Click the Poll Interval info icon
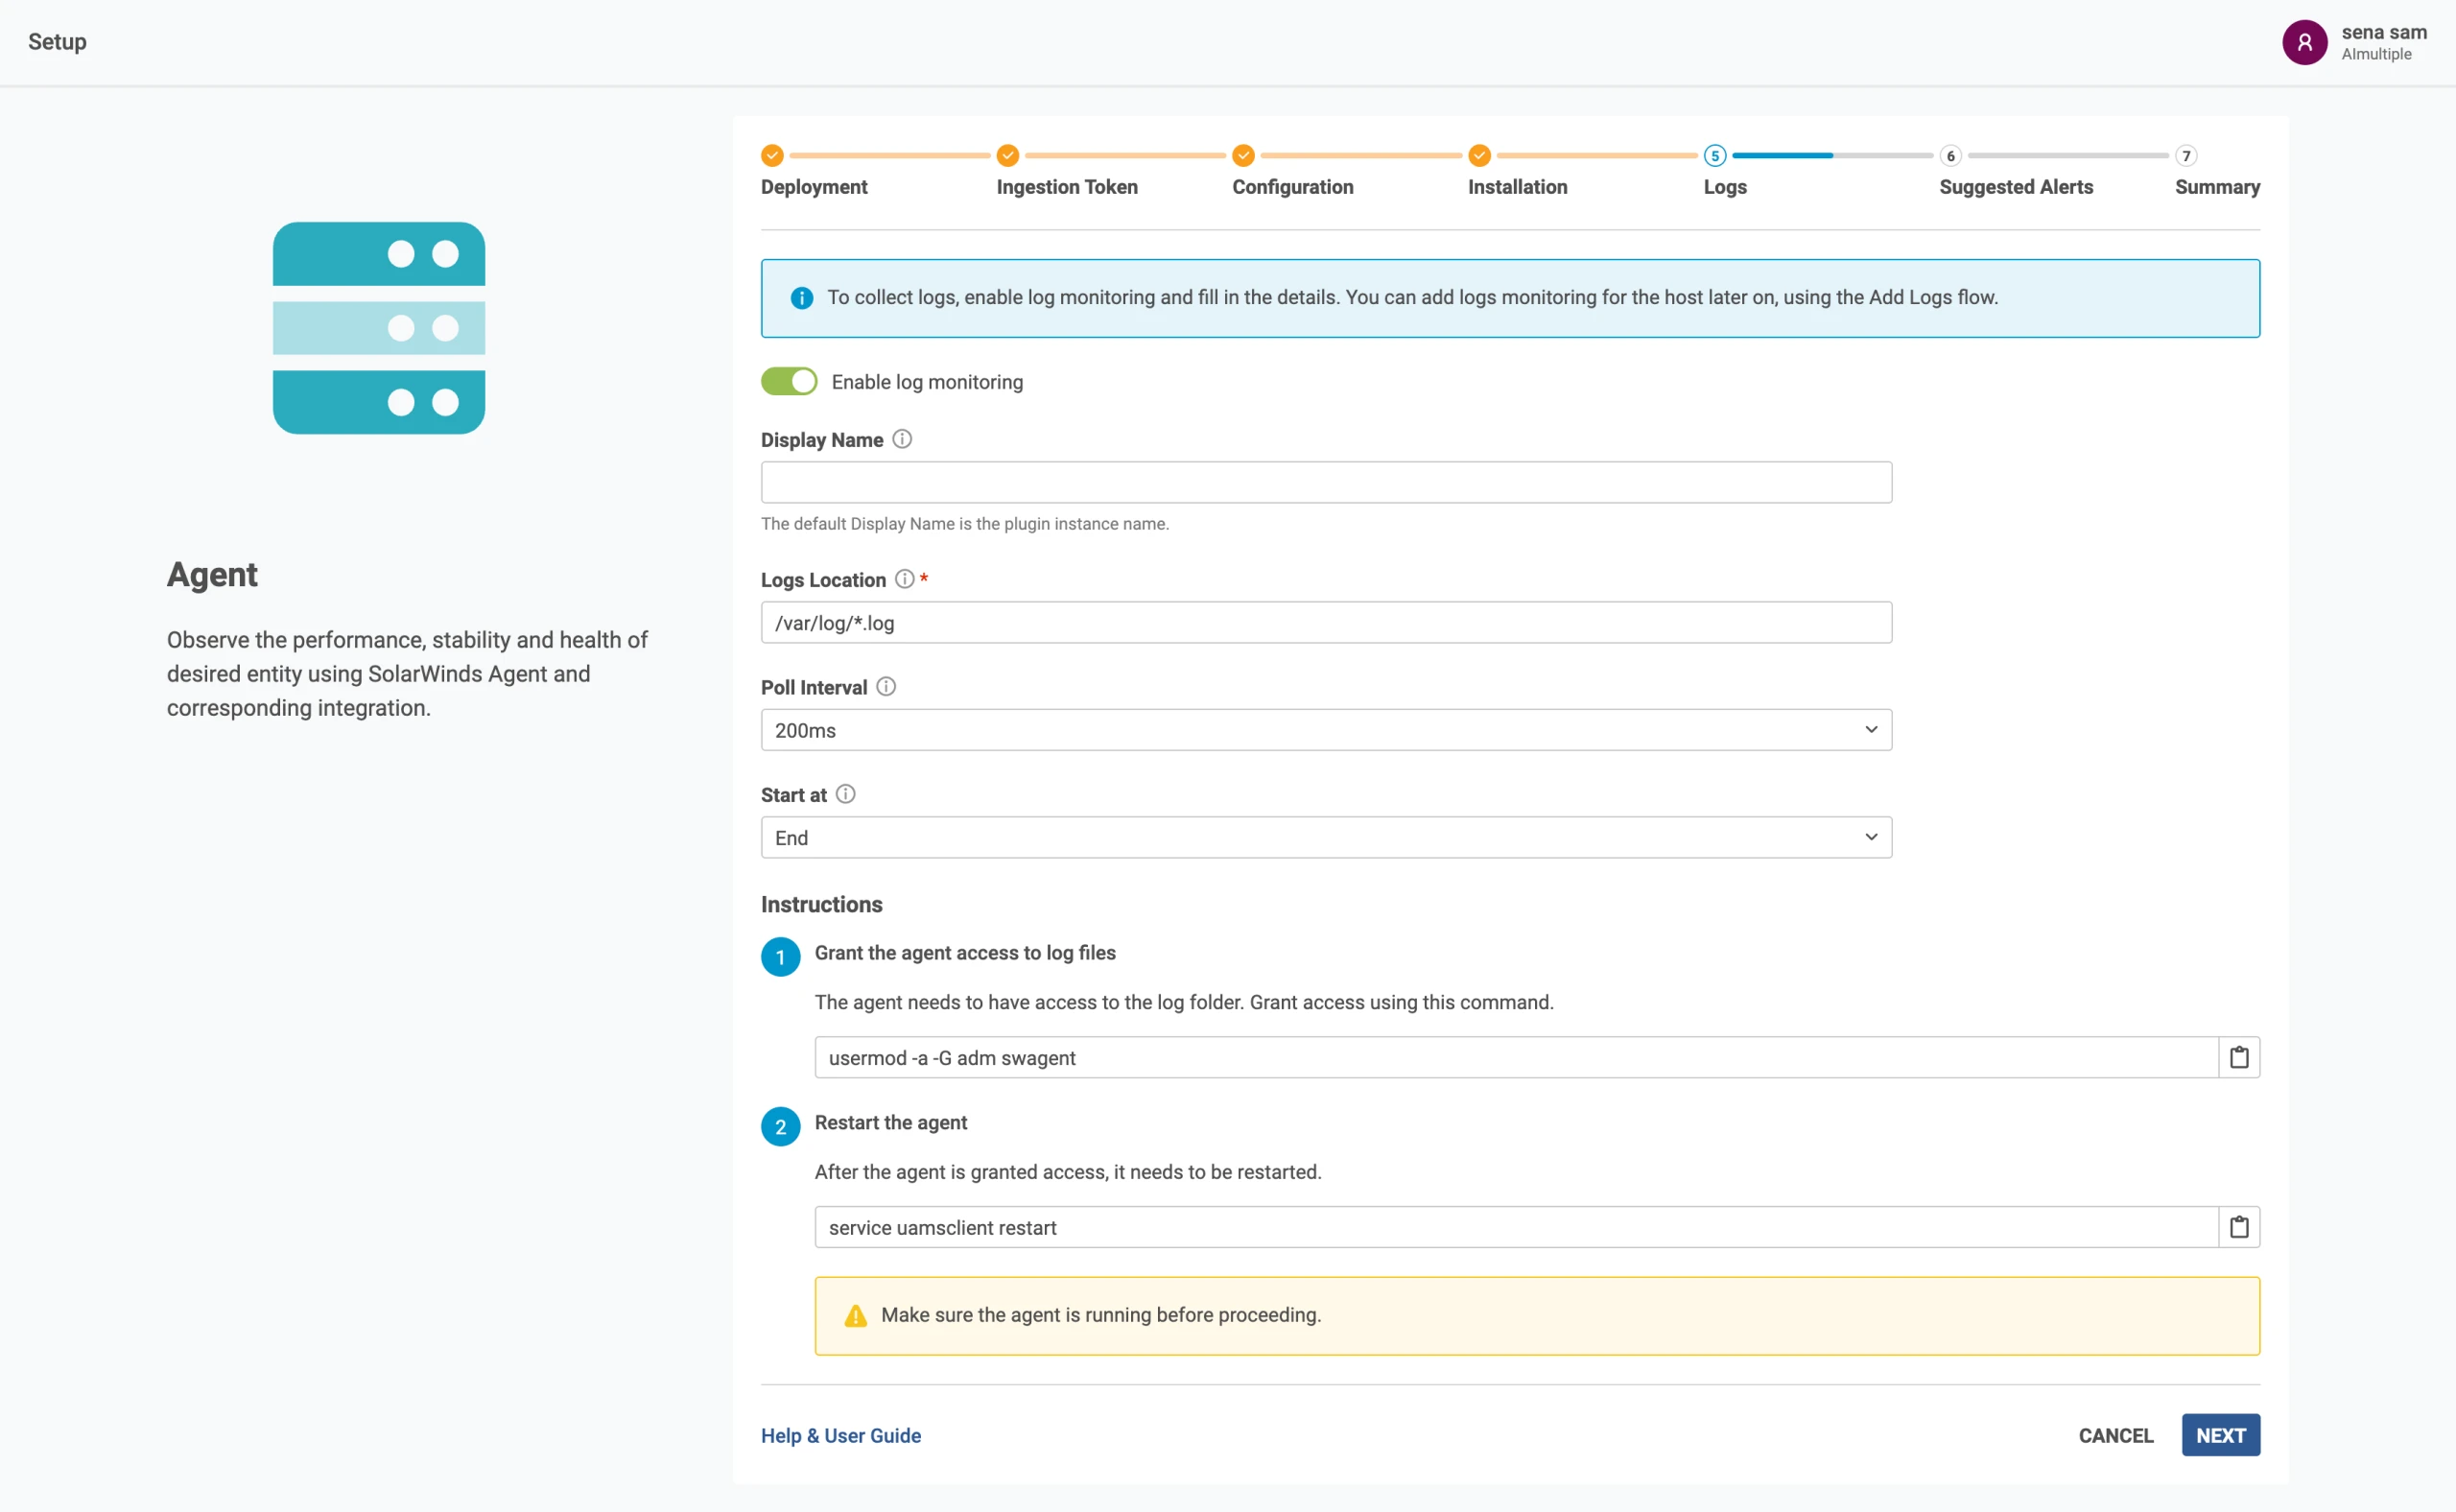The image size is (2456, 1512). [x=886, y=687]
